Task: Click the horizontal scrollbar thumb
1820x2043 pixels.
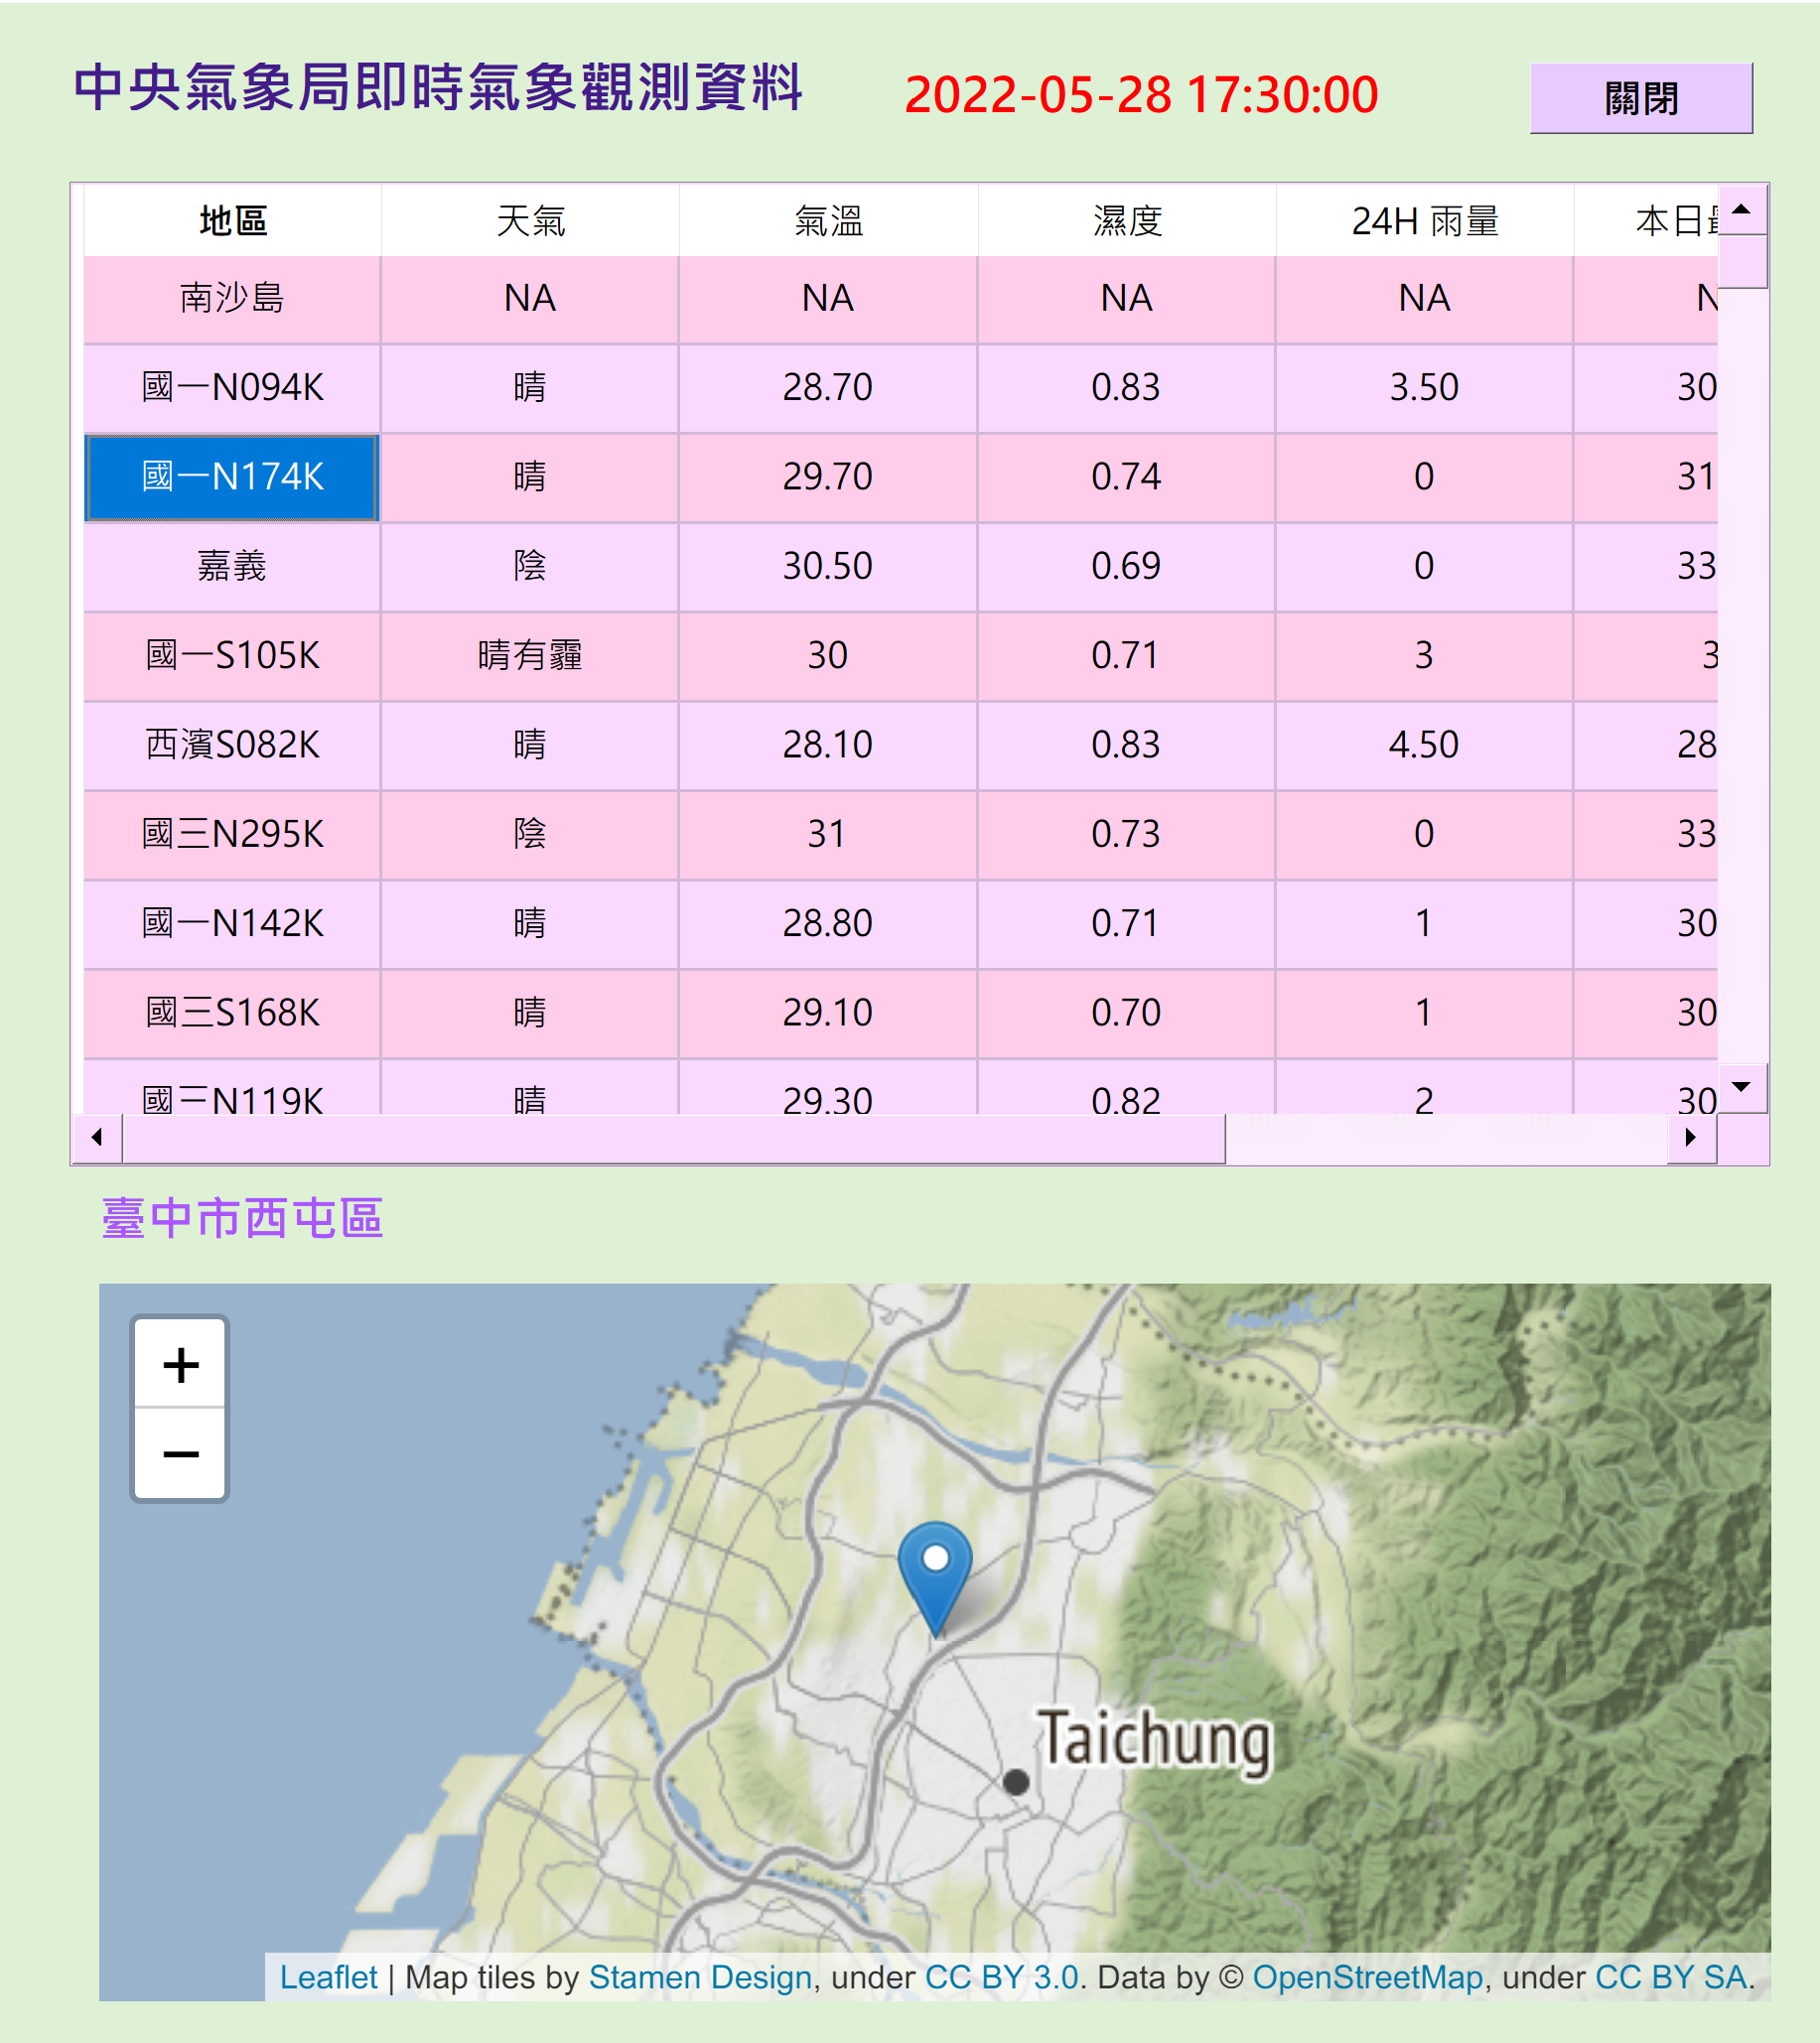Action: (x=672, y=1138)
